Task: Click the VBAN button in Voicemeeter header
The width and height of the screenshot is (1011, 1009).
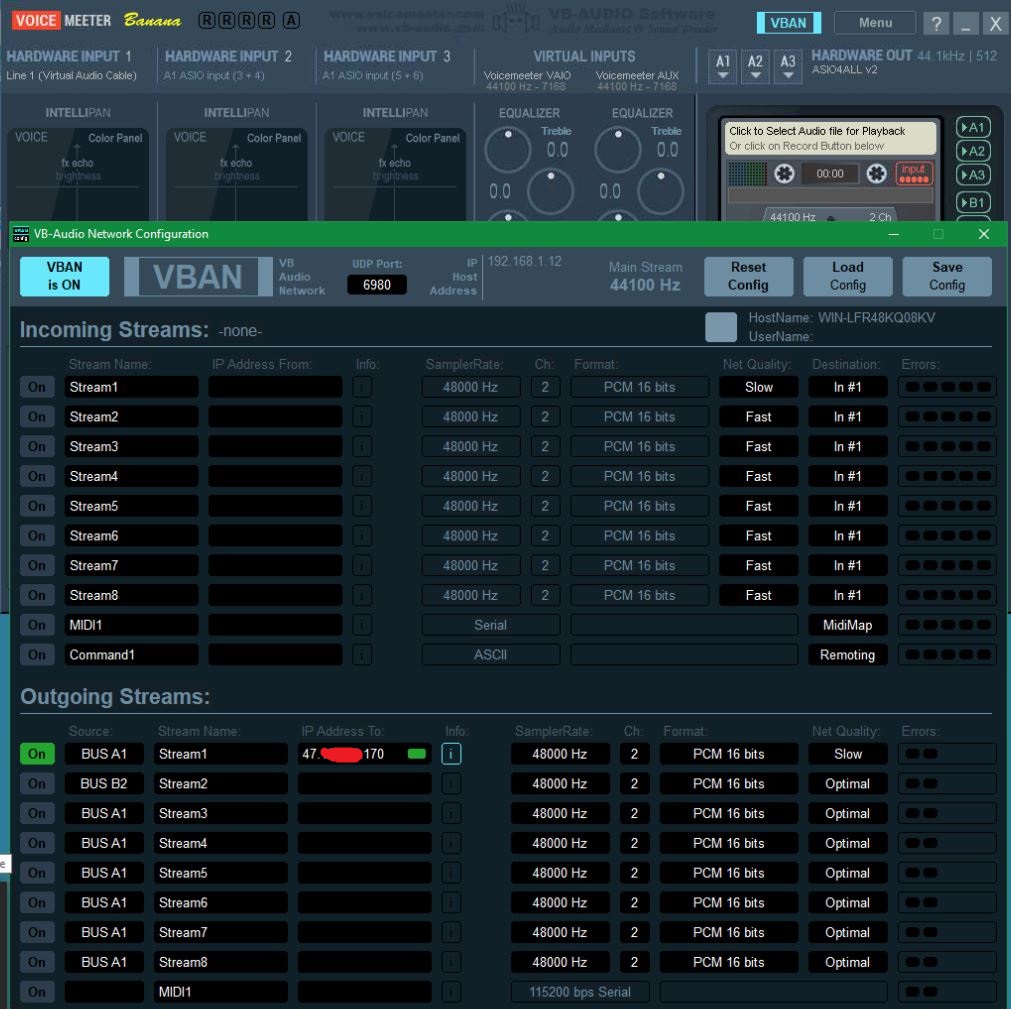Action: pos(789,23)
